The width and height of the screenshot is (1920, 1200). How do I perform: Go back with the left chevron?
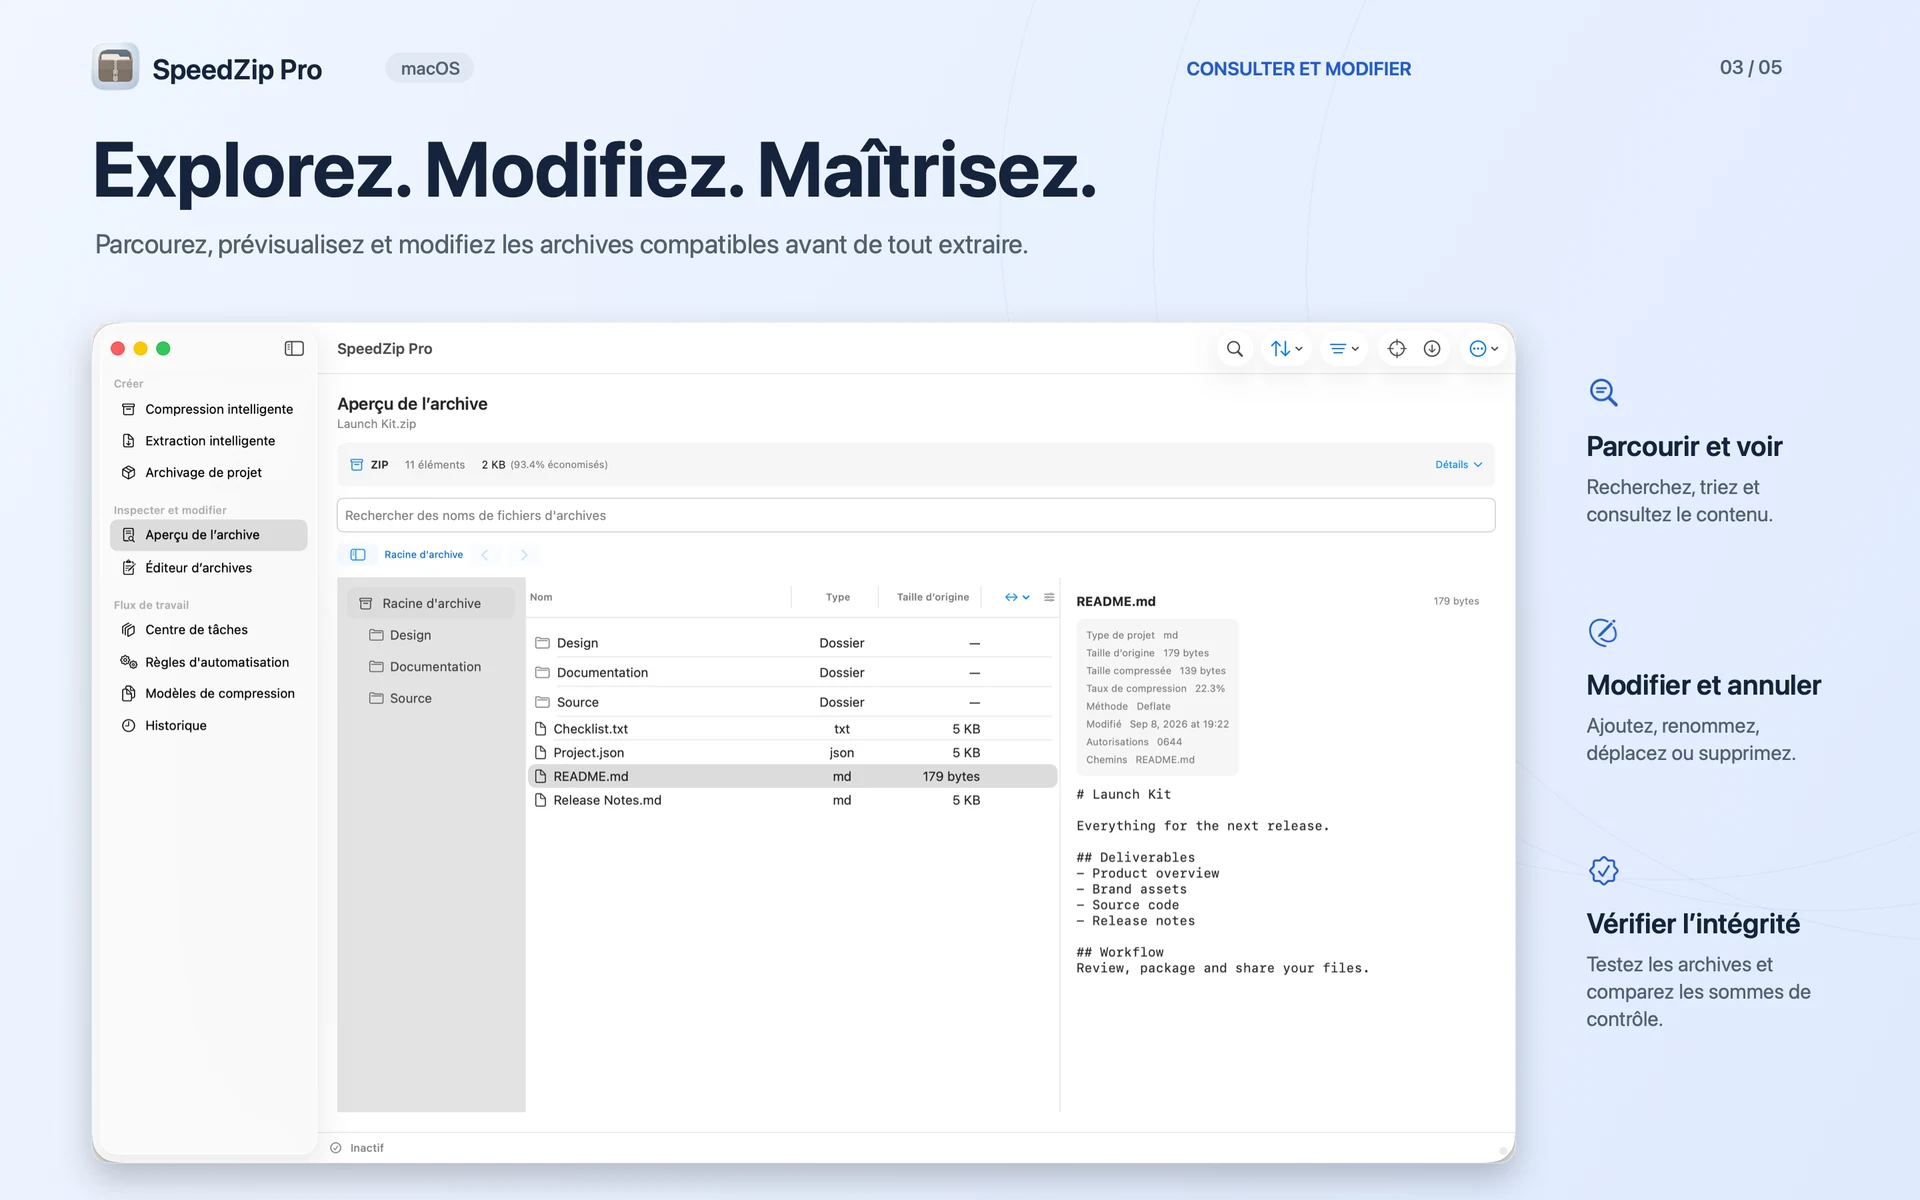(485, 555)
